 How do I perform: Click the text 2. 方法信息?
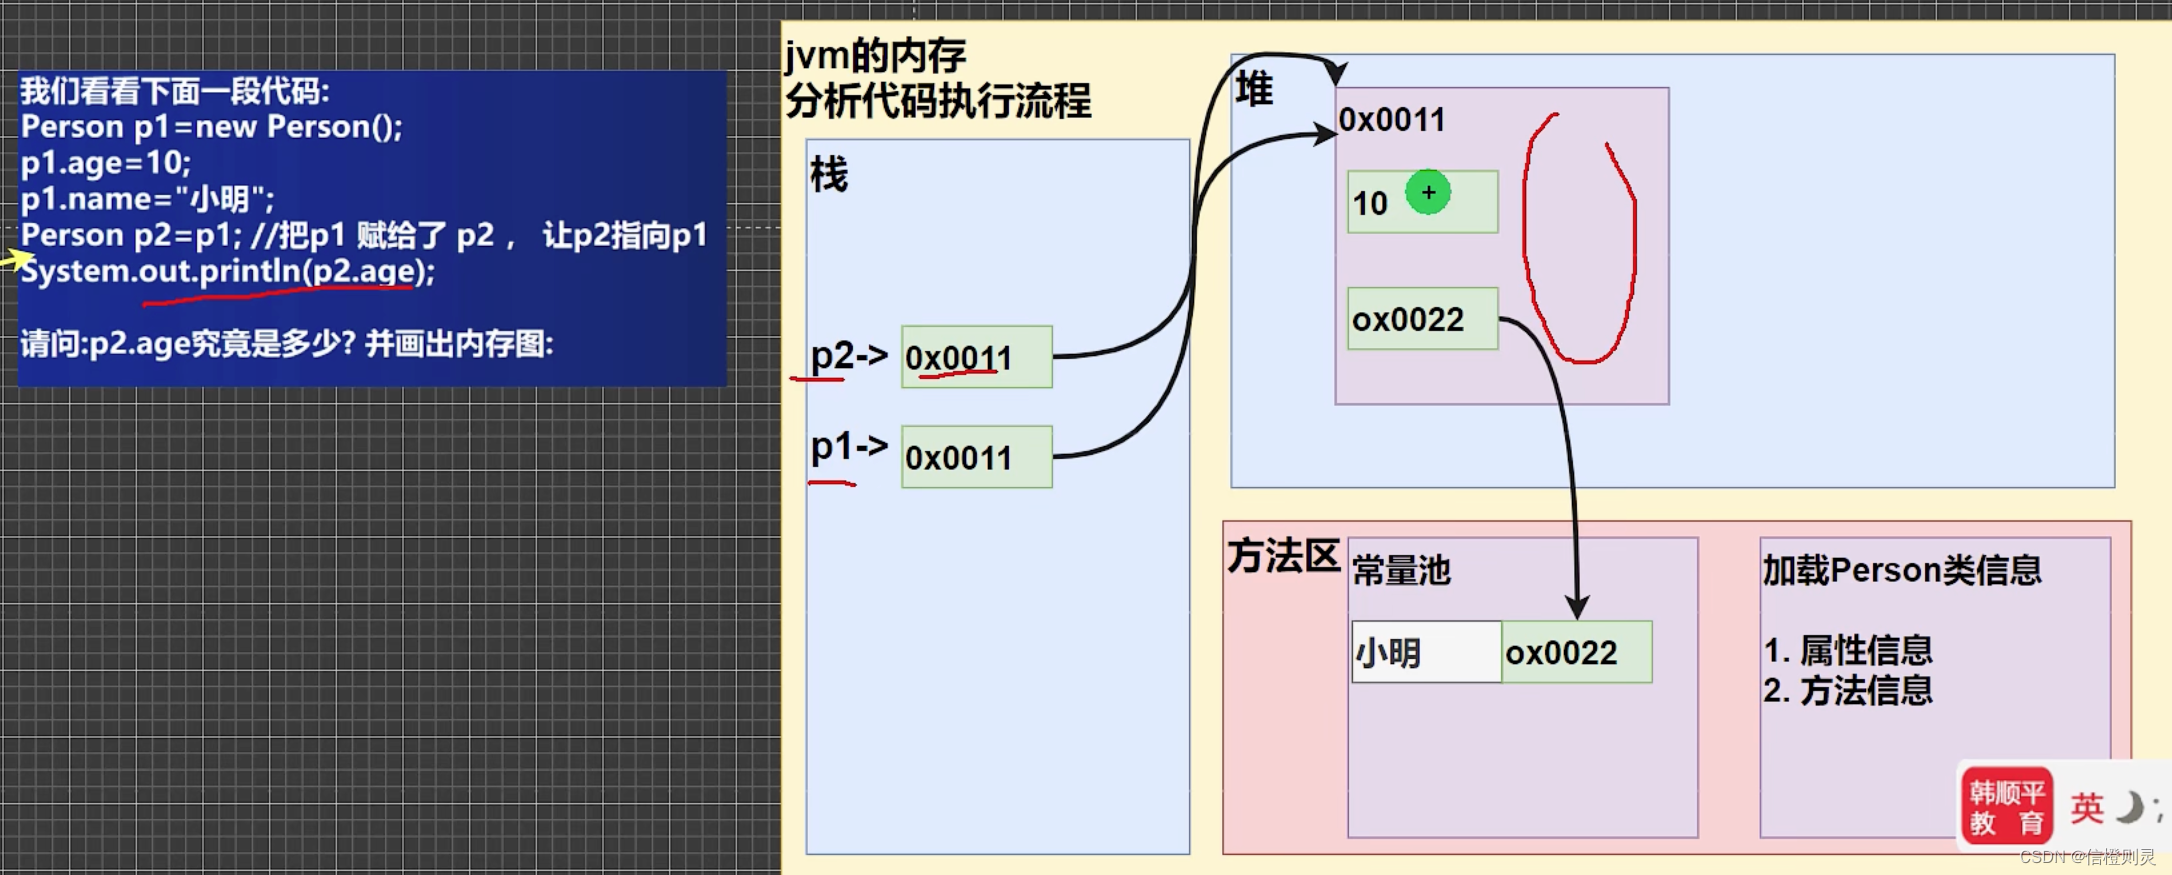1848,690
